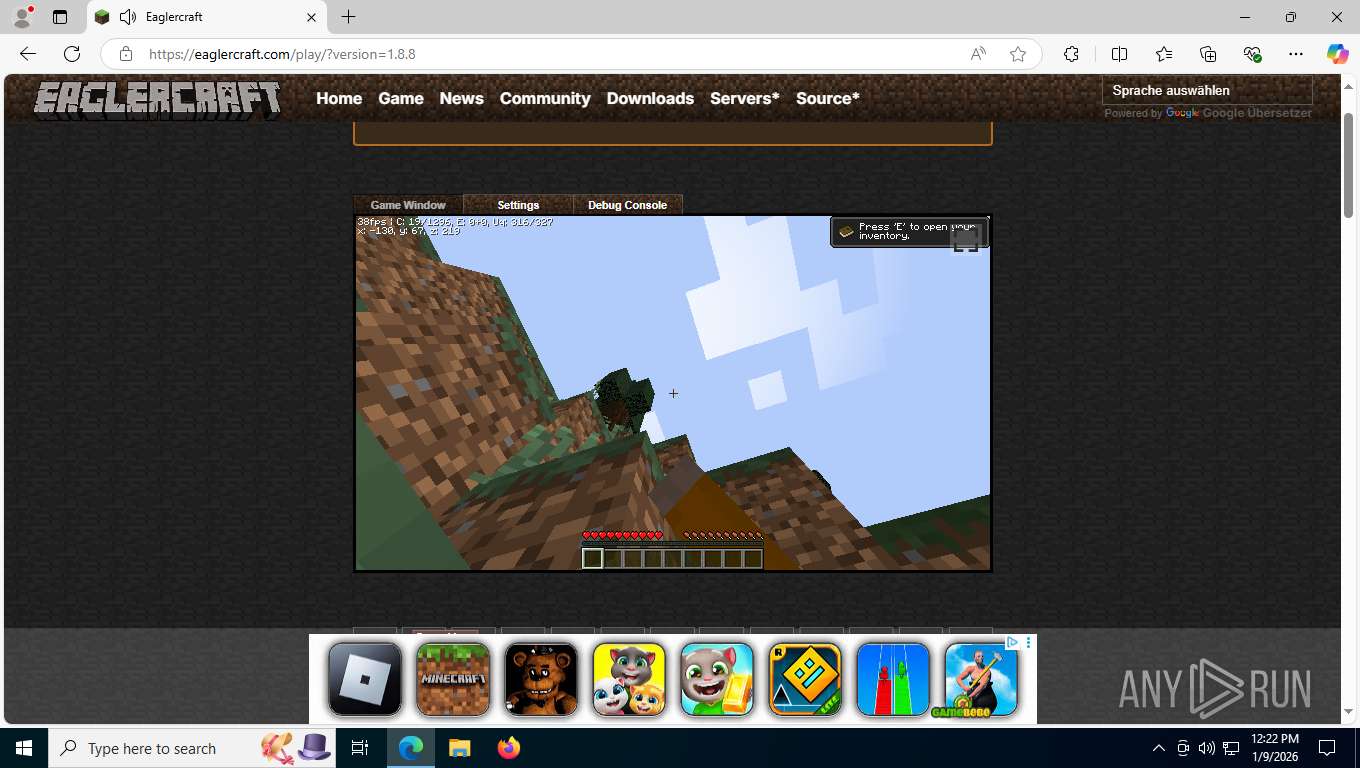The image size is (1360, 768).
Task: Open a new browser tab
Action: click(348, 17)
